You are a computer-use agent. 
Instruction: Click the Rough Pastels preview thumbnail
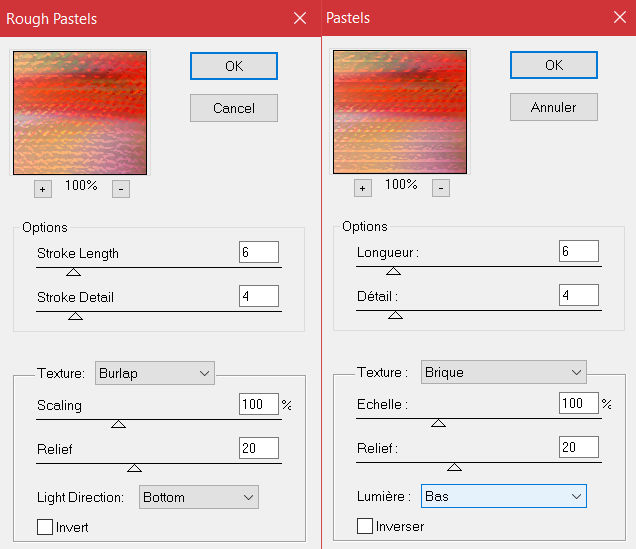click(x=80, y=113)
